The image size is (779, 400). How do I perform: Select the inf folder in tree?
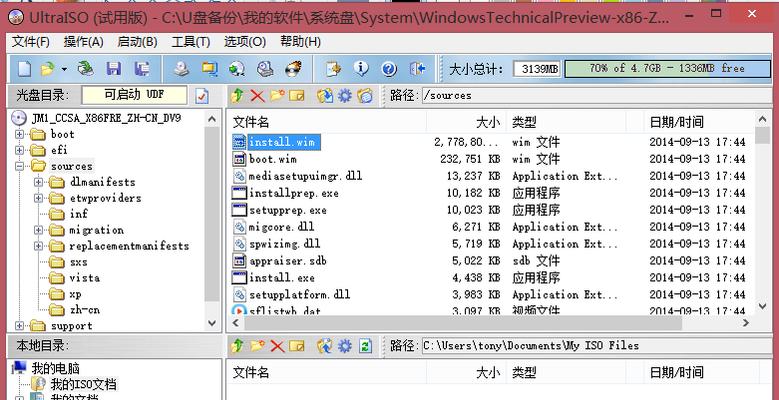pyautogui.click(x=78, y=214)
